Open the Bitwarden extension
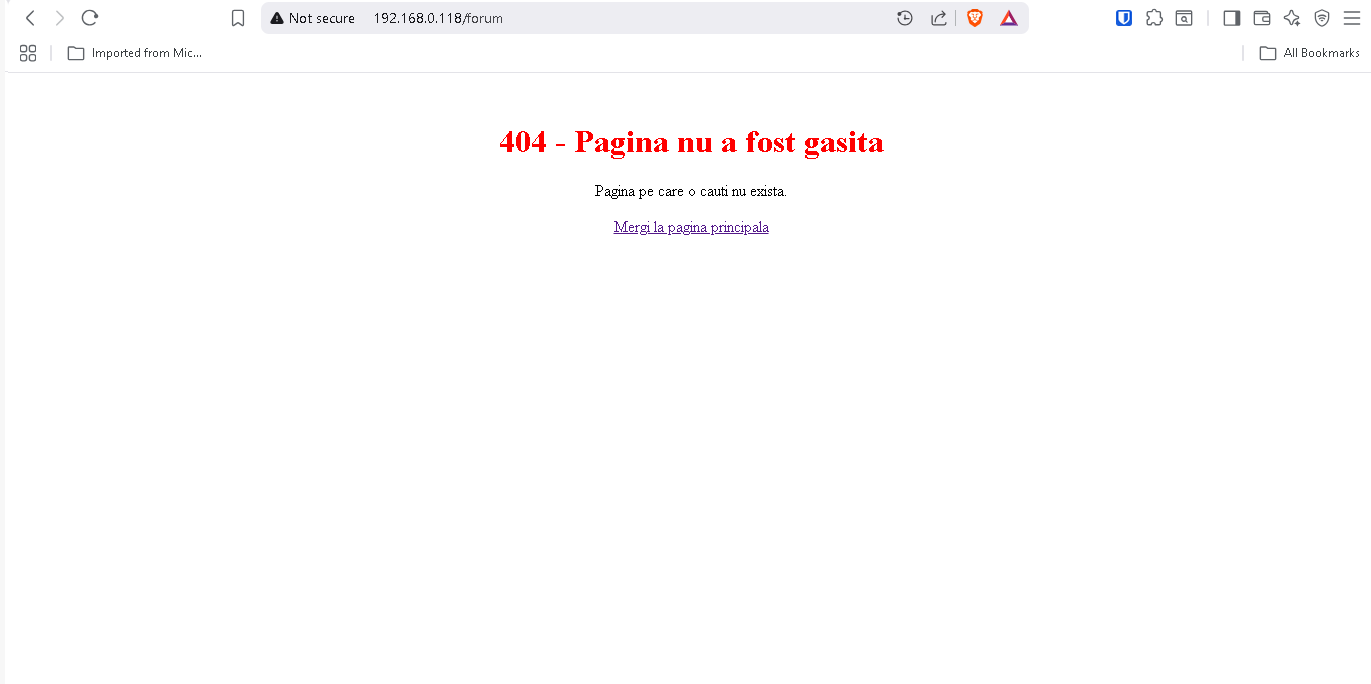 coord(1124,18)
